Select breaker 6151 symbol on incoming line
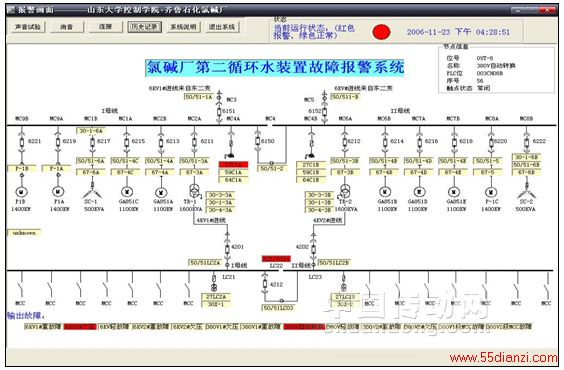This screenshot has height=370, width=564. click(219, 112)
